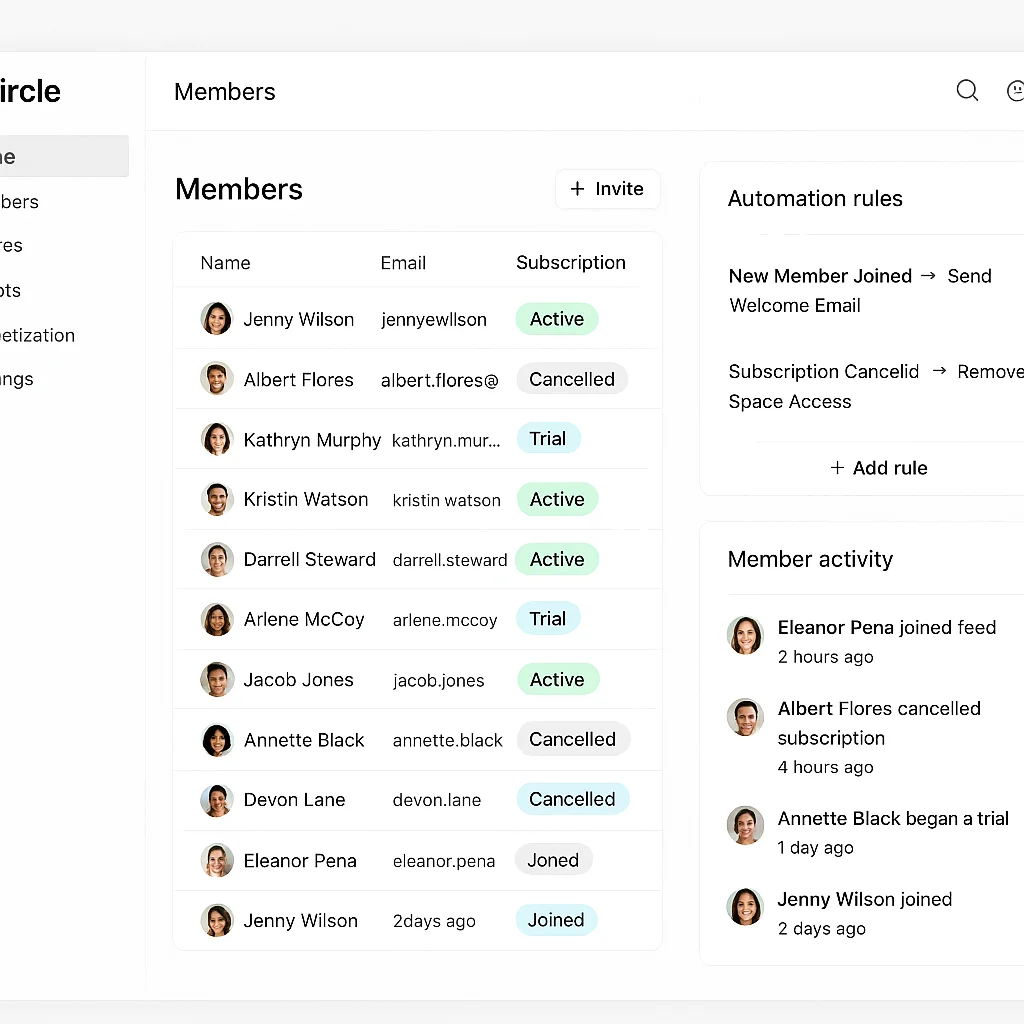Click avatar beside Albert Flores cancelled subscription
This screenshot has height=1024, width=1024.
click(745, 717)
